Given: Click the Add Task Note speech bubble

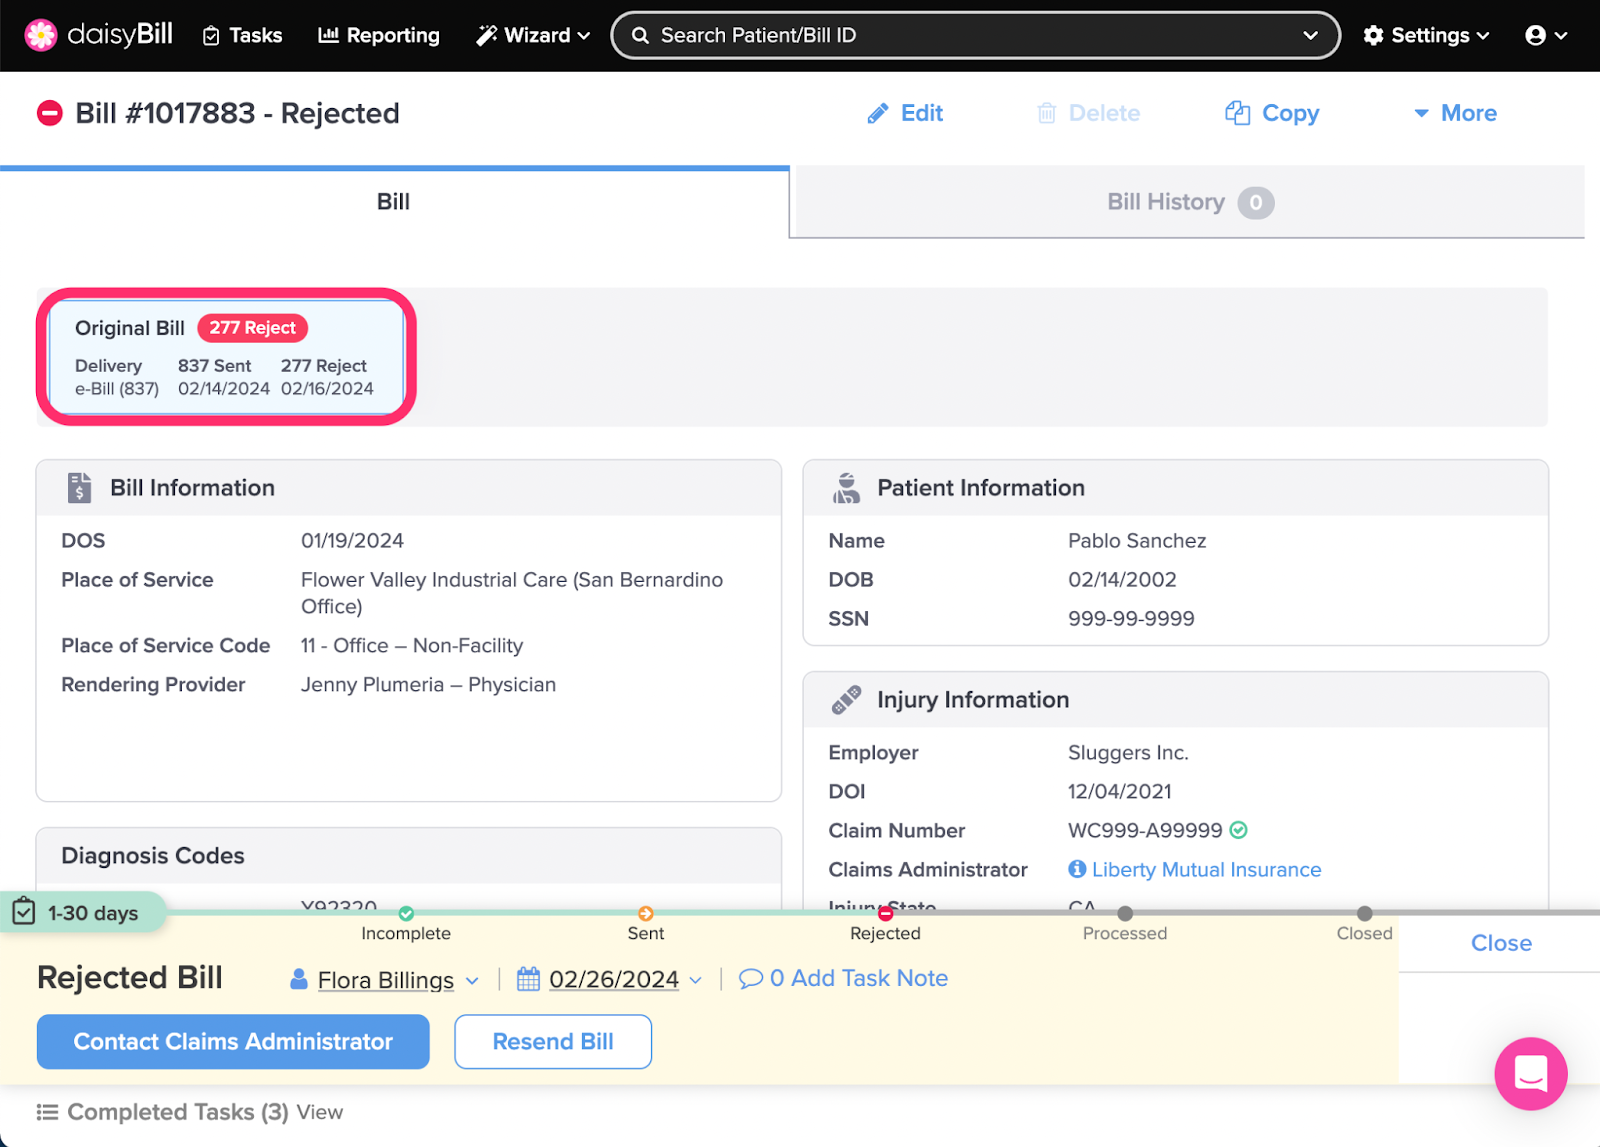Looking at the screenshot, I should tap(750, 978).
